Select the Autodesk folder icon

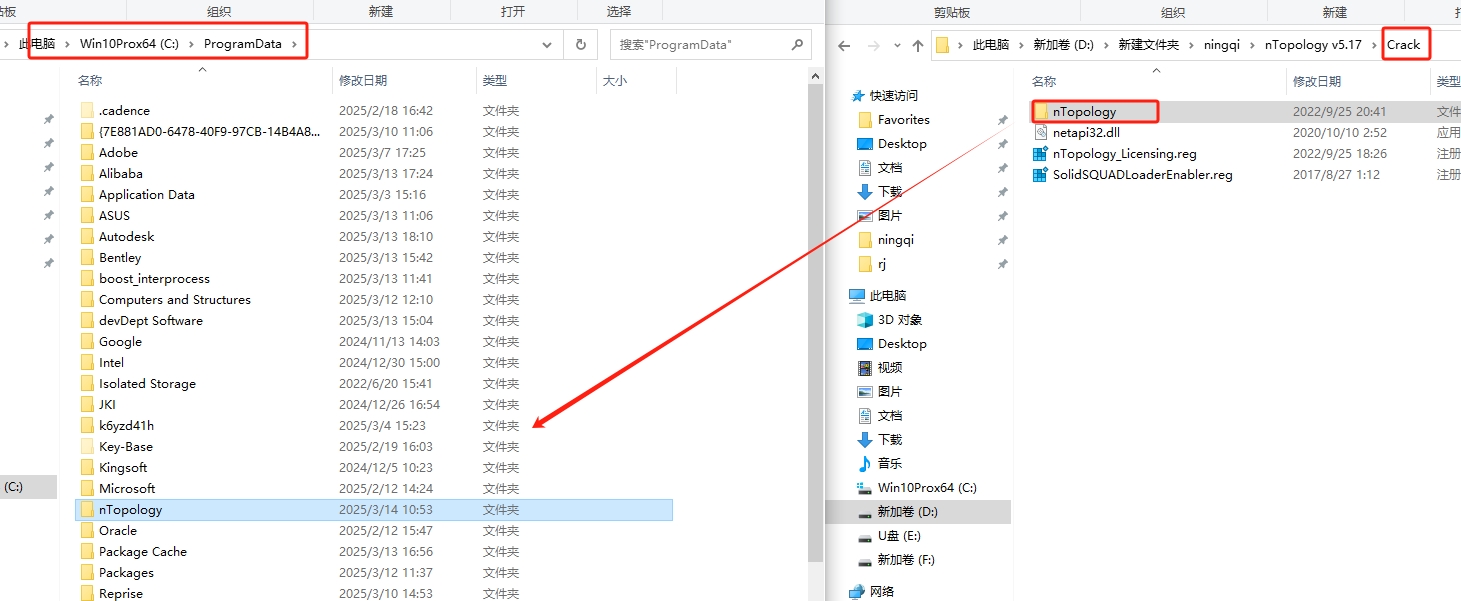87,236
